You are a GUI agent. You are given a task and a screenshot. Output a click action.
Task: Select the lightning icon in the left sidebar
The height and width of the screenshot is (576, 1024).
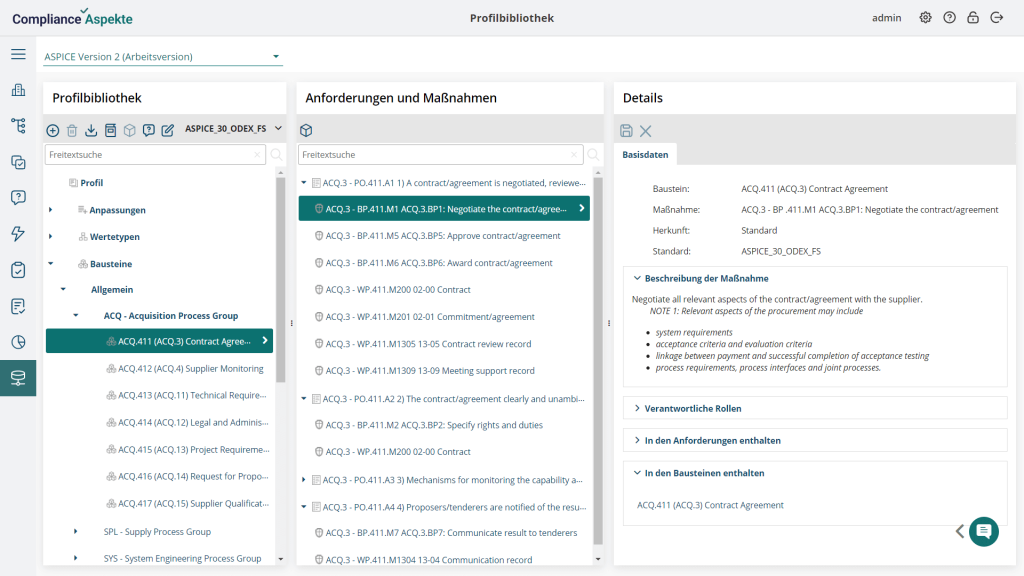click(x=18, y=232)
